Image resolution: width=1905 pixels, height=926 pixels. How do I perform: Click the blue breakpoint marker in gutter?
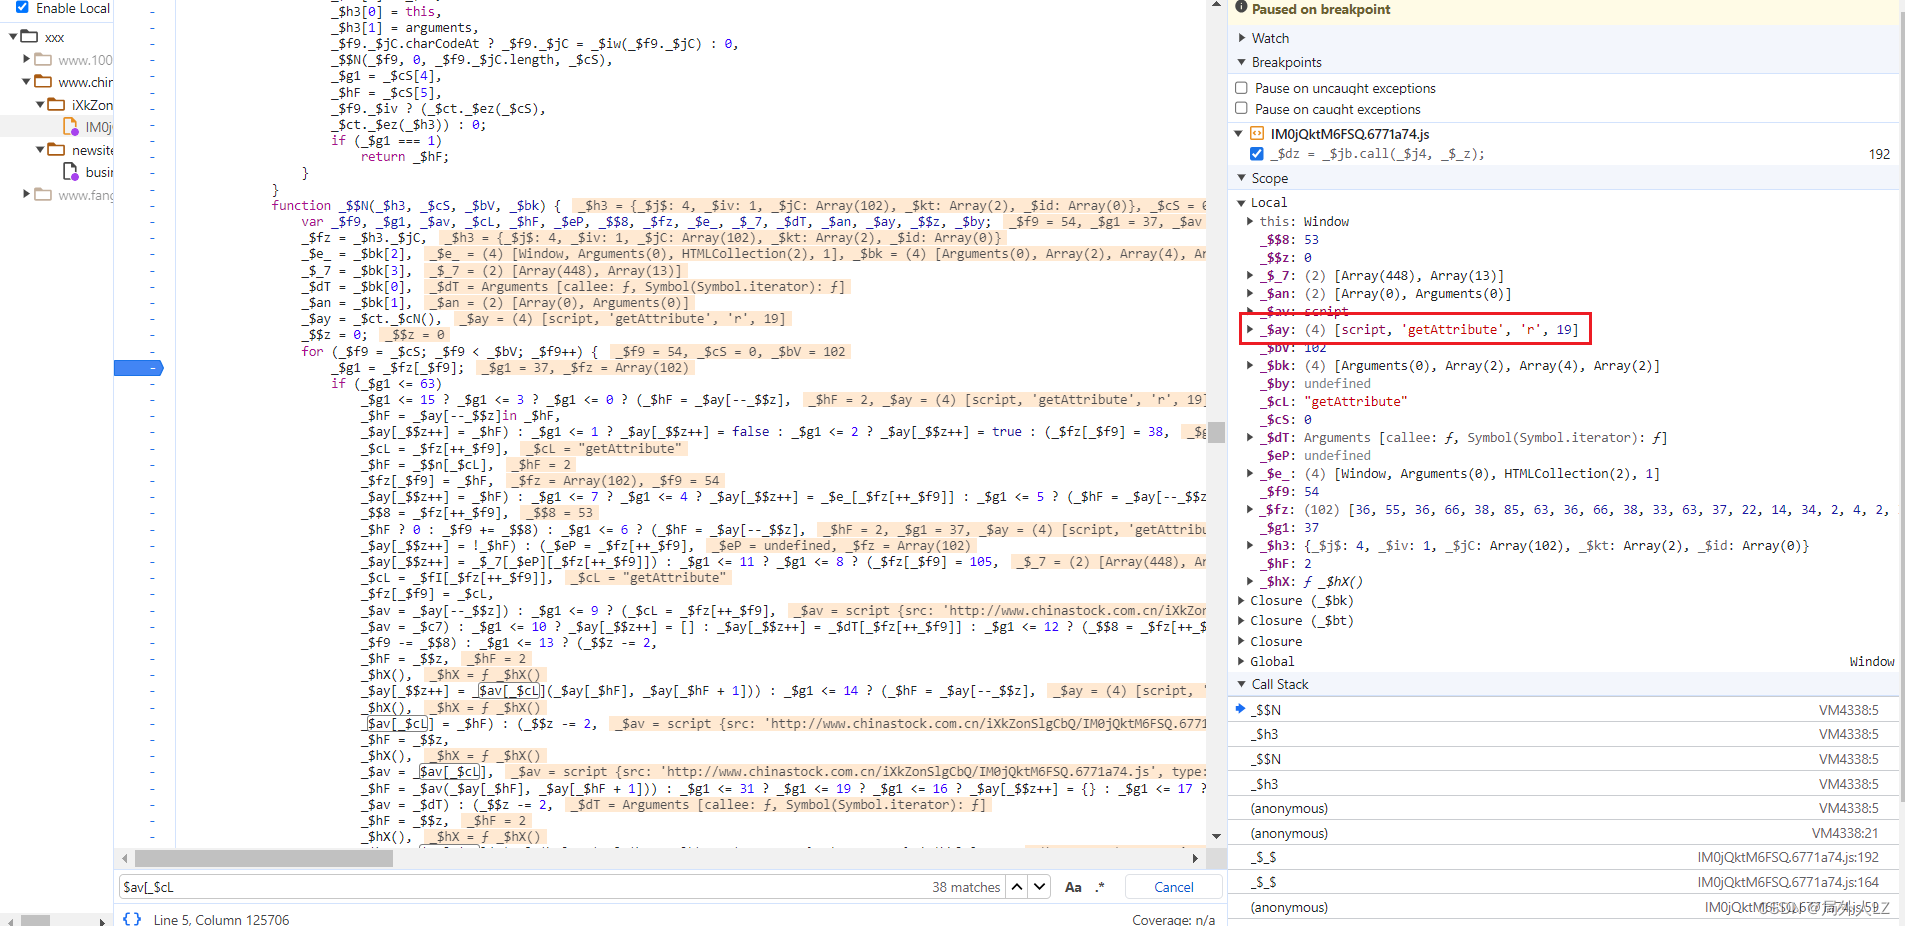138,367
